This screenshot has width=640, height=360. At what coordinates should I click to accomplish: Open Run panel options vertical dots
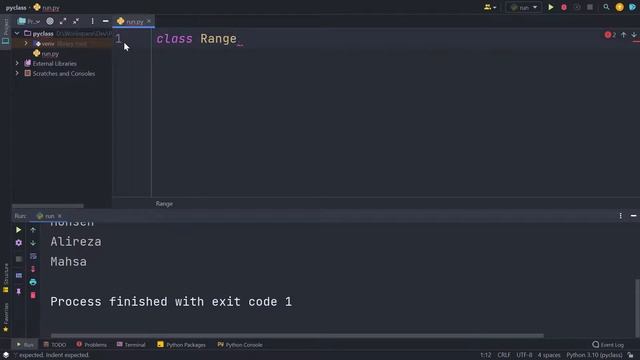click(x=620, y=216)
